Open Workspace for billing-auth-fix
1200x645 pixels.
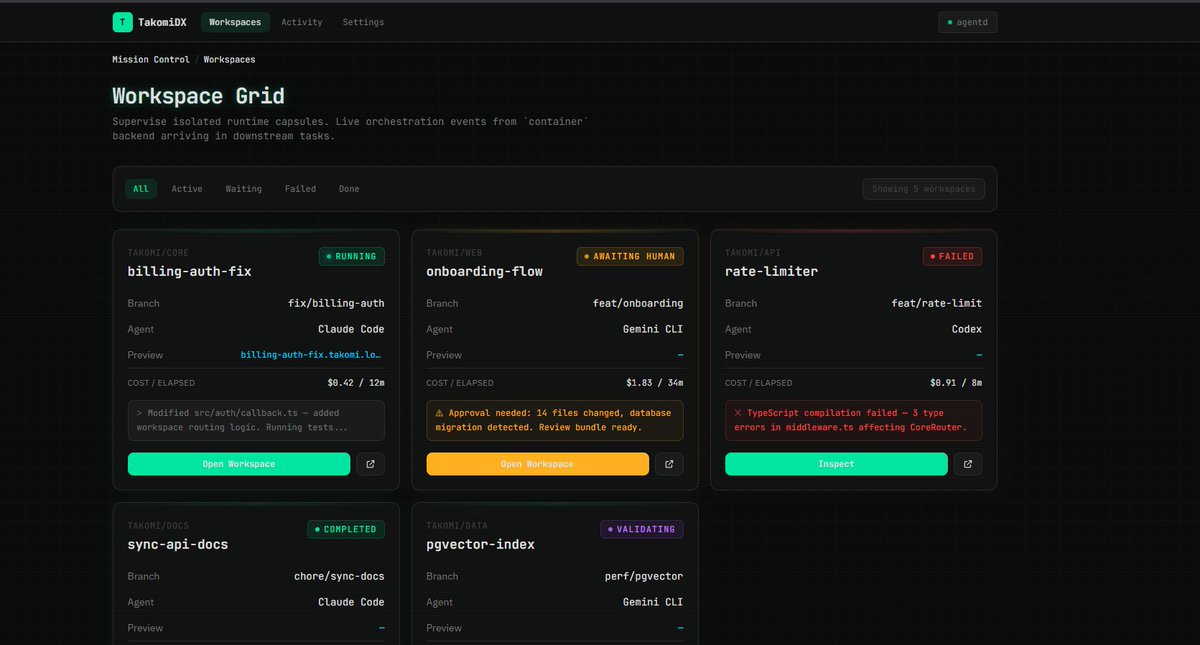tap(239, 464)
